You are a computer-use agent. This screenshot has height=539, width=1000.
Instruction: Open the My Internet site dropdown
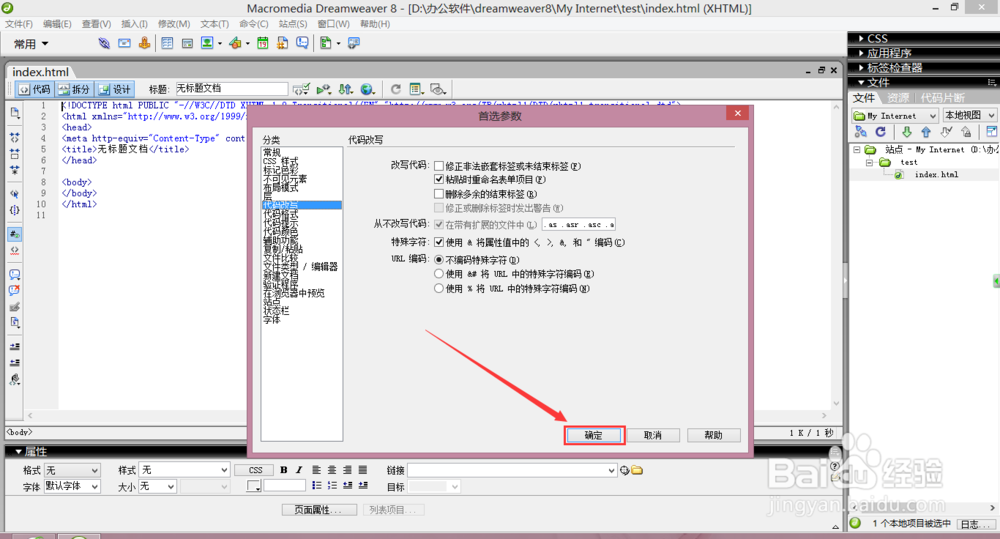[x=895, y=115]
